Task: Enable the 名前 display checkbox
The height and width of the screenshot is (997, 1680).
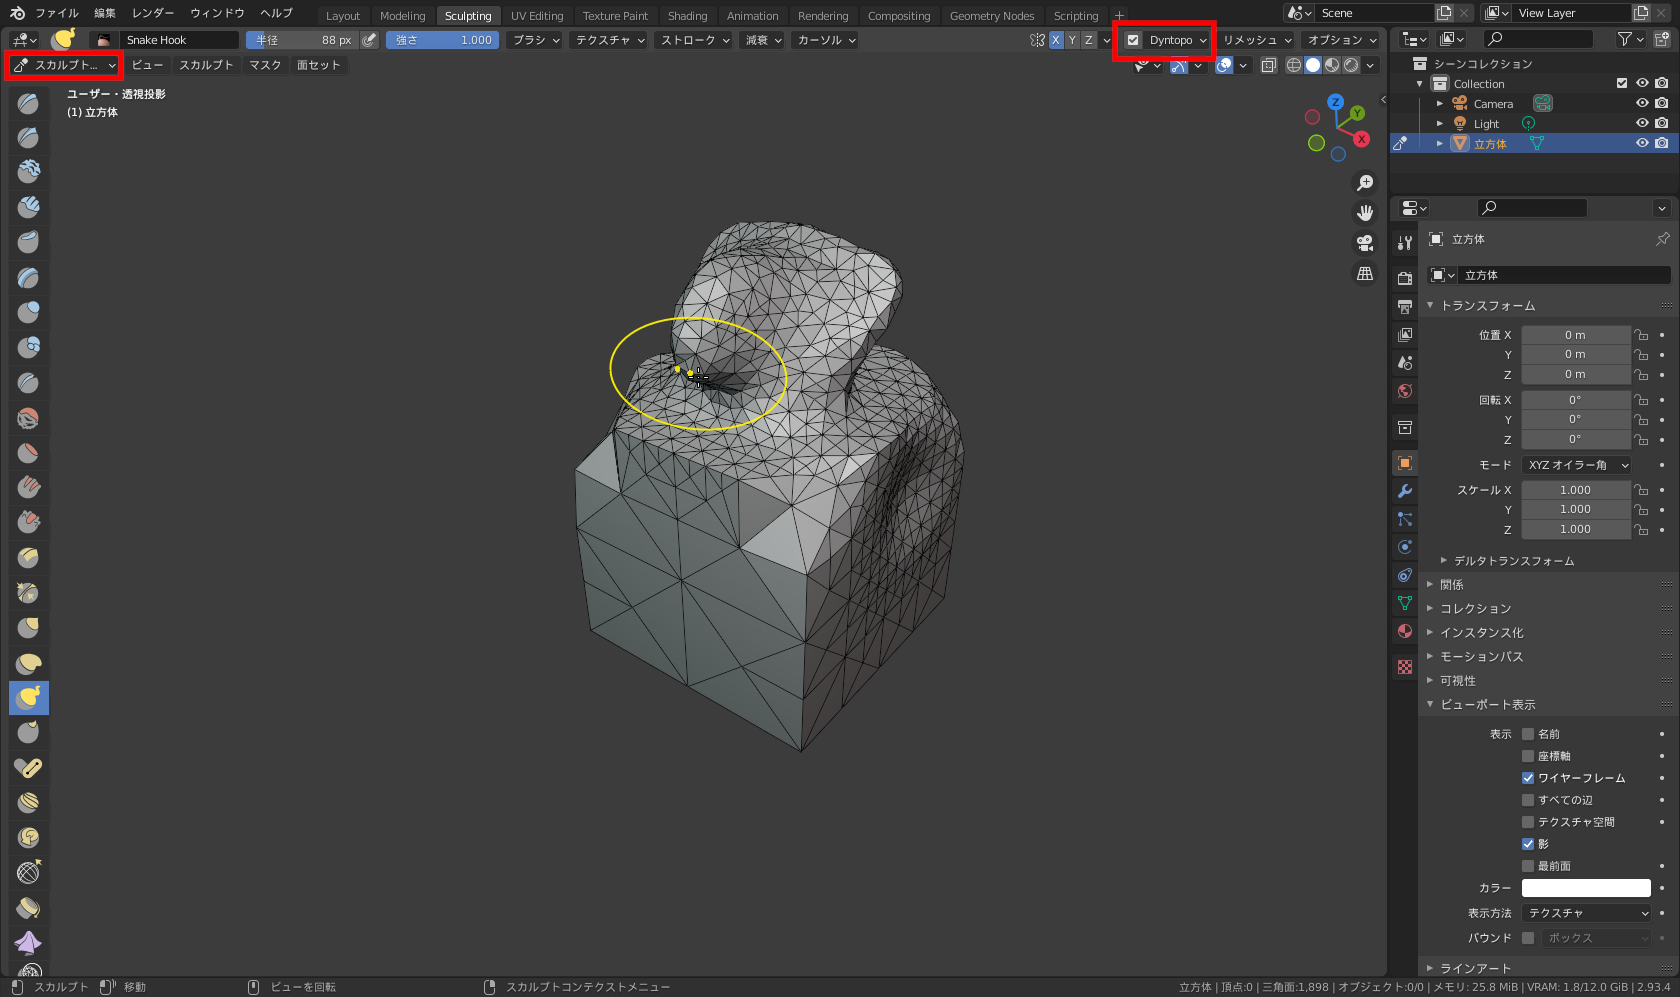Action: [x=1528, y=734]
